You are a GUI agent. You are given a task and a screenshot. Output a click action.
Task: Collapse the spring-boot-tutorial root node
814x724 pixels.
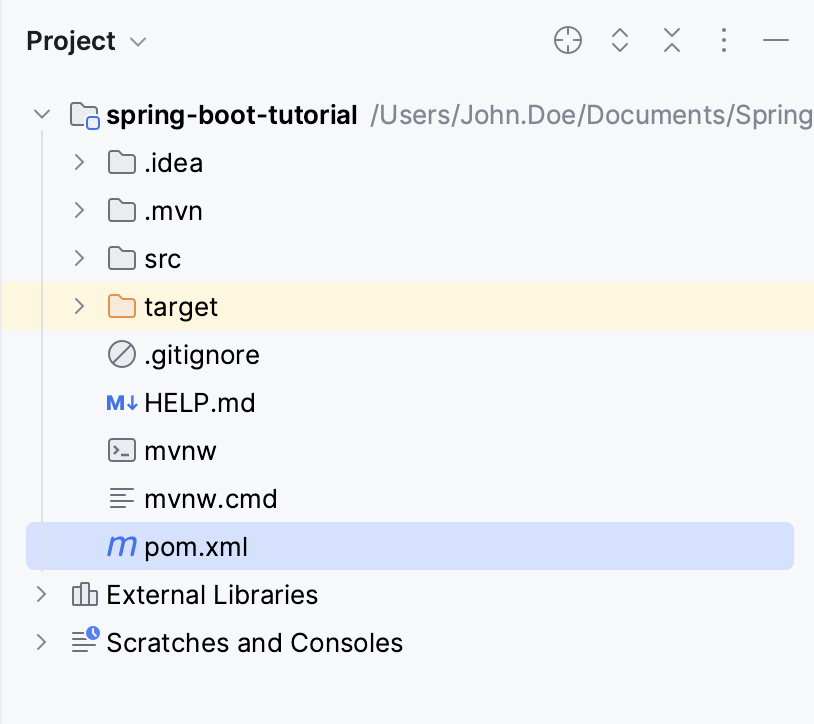(x=42, y=114)
